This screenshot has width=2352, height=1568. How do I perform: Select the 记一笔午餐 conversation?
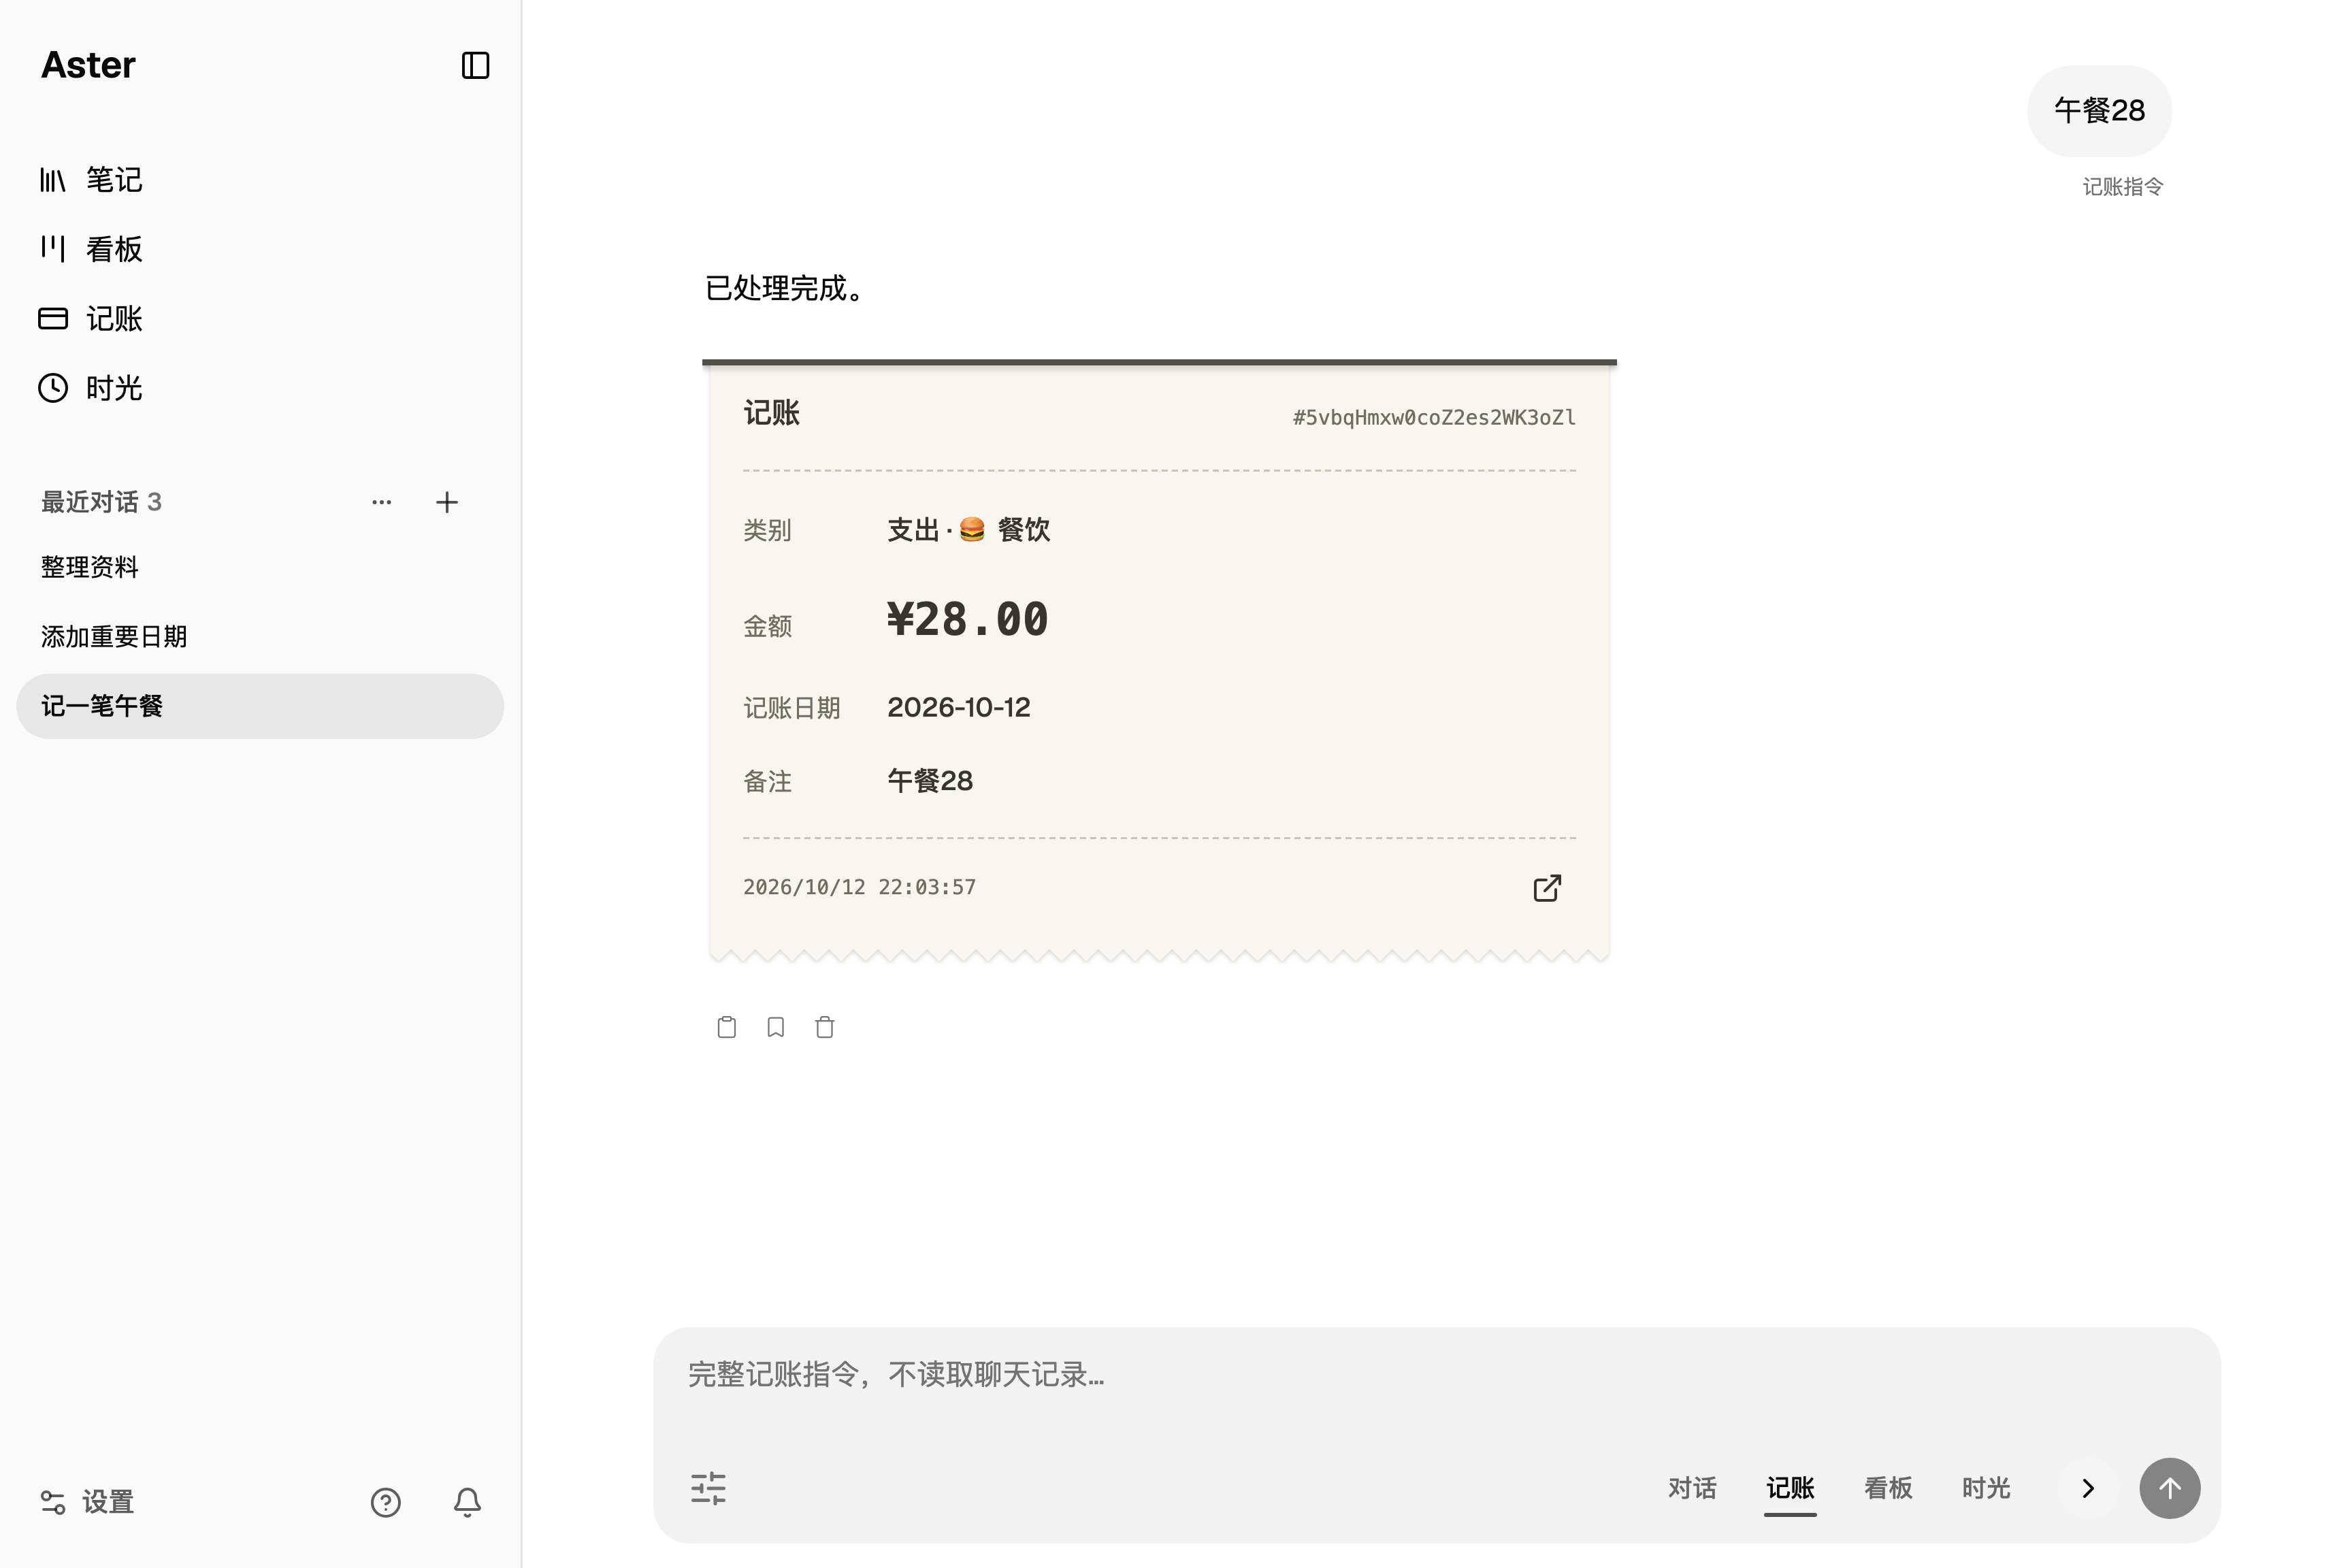tap(260, 706)
